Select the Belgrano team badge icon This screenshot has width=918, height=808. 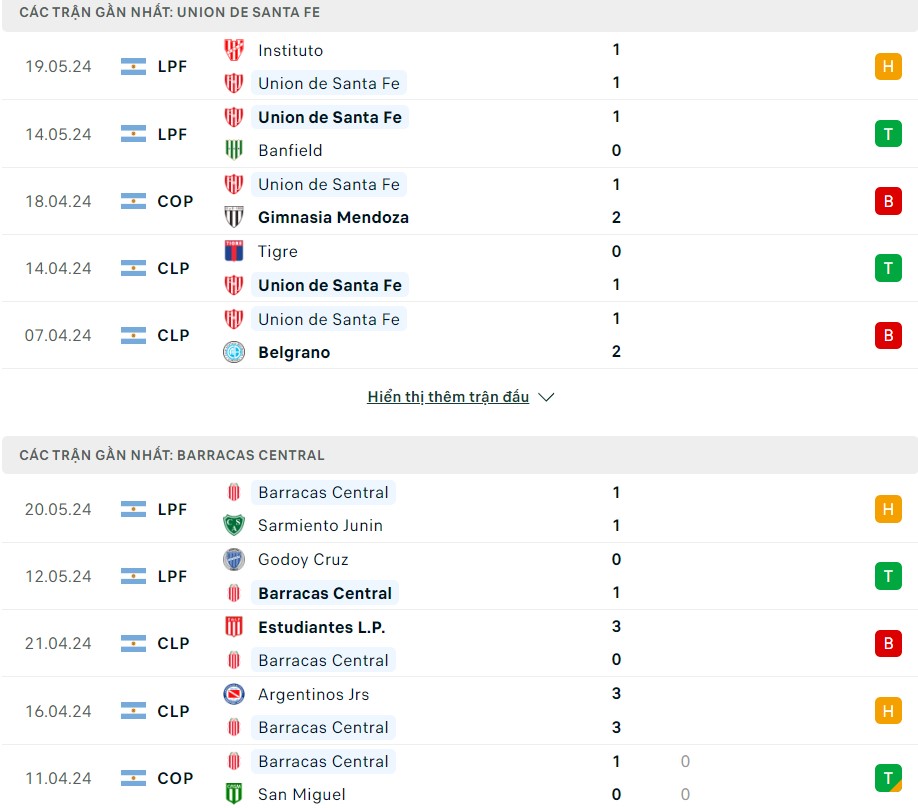pyautogui.click(x=233, y=352)
